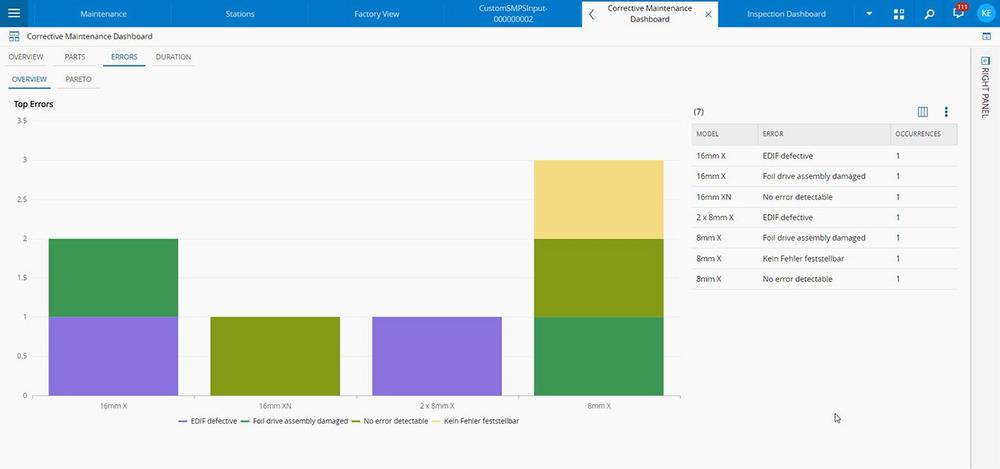1000x469 pixels.
Task: Click the dashboard icon beside the page title
Action: click(x=14, y=36)
